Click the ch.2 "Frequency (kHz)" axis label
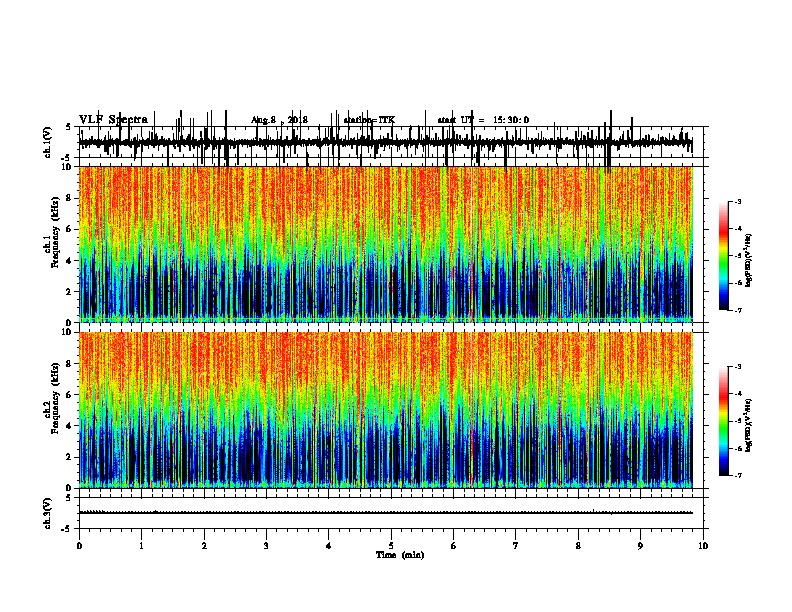 [55, 398]
